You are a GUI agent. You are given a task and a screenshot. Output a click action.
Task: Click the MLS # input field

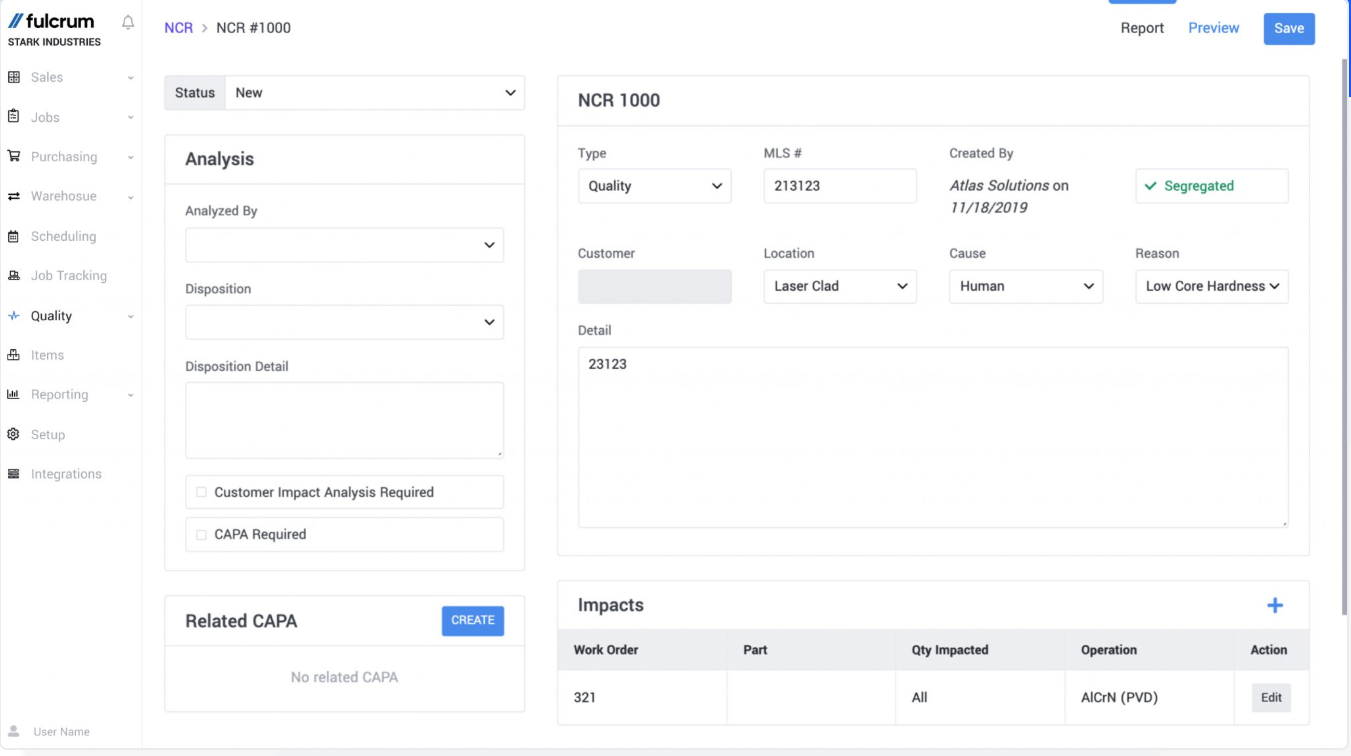[839, 186]
